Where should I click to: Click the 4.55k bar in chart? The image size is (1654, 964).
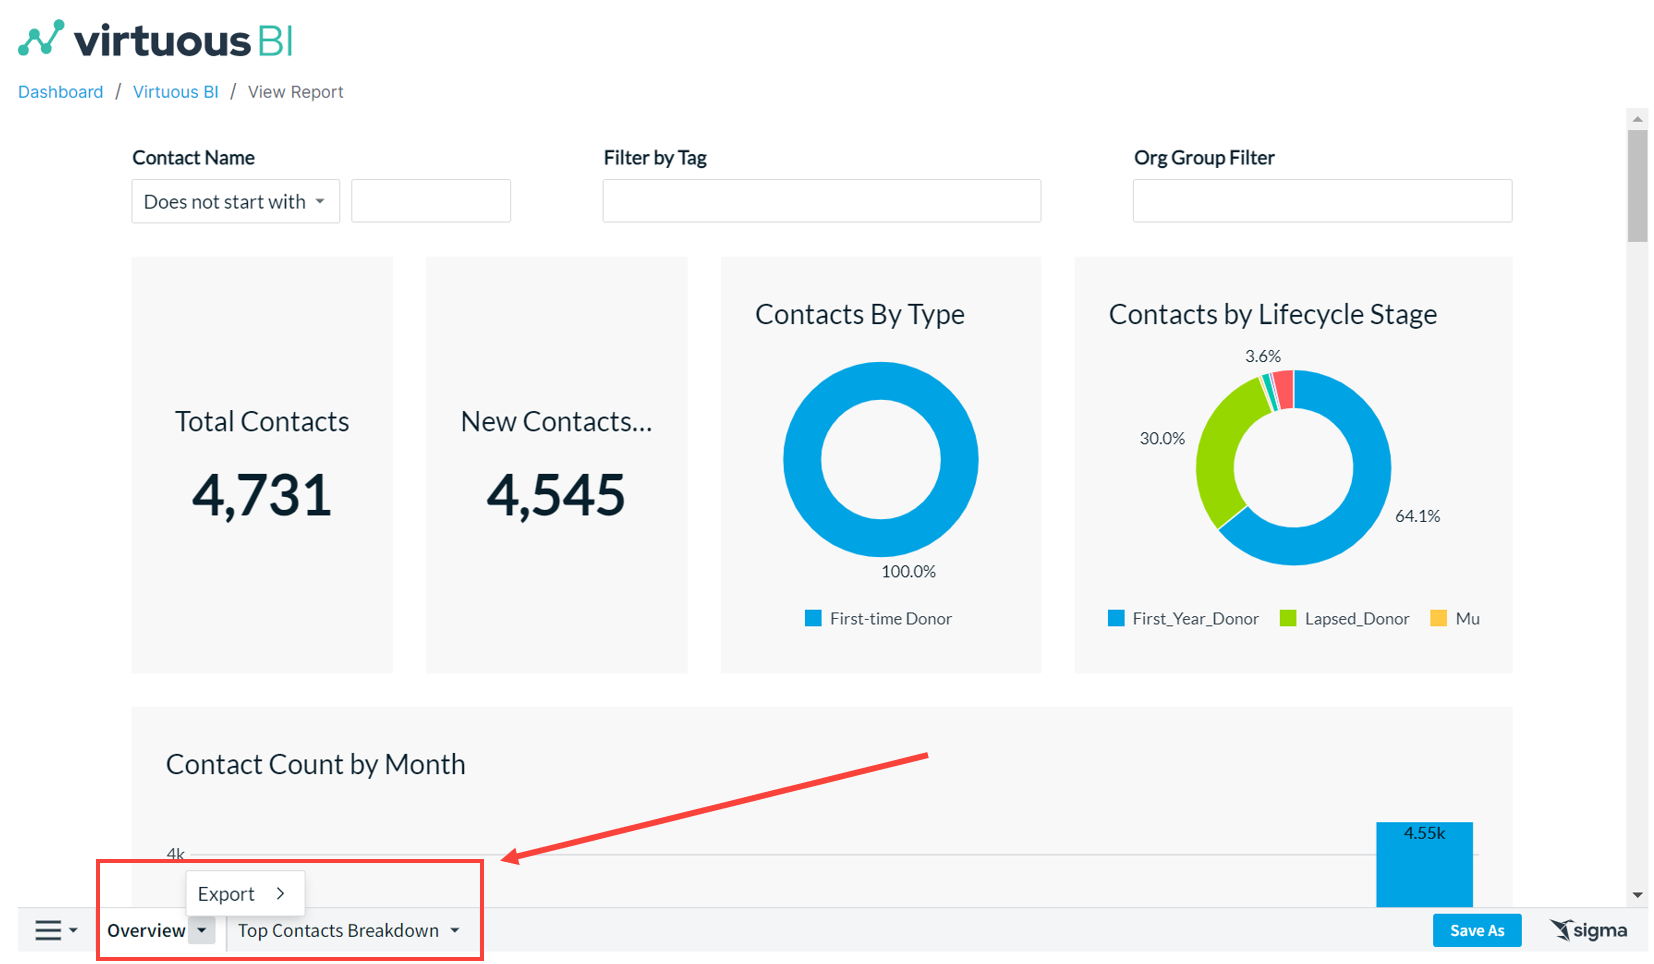pyautogui.click(x=1424, y=865)
